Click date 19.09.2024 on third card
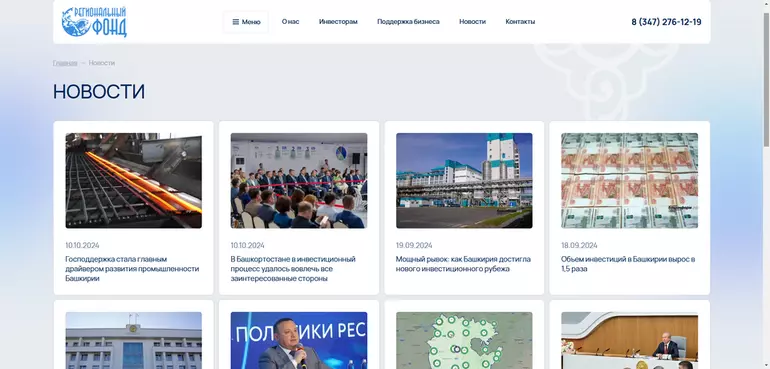Screen dimensions: 770x369 (x=414, y=245)
